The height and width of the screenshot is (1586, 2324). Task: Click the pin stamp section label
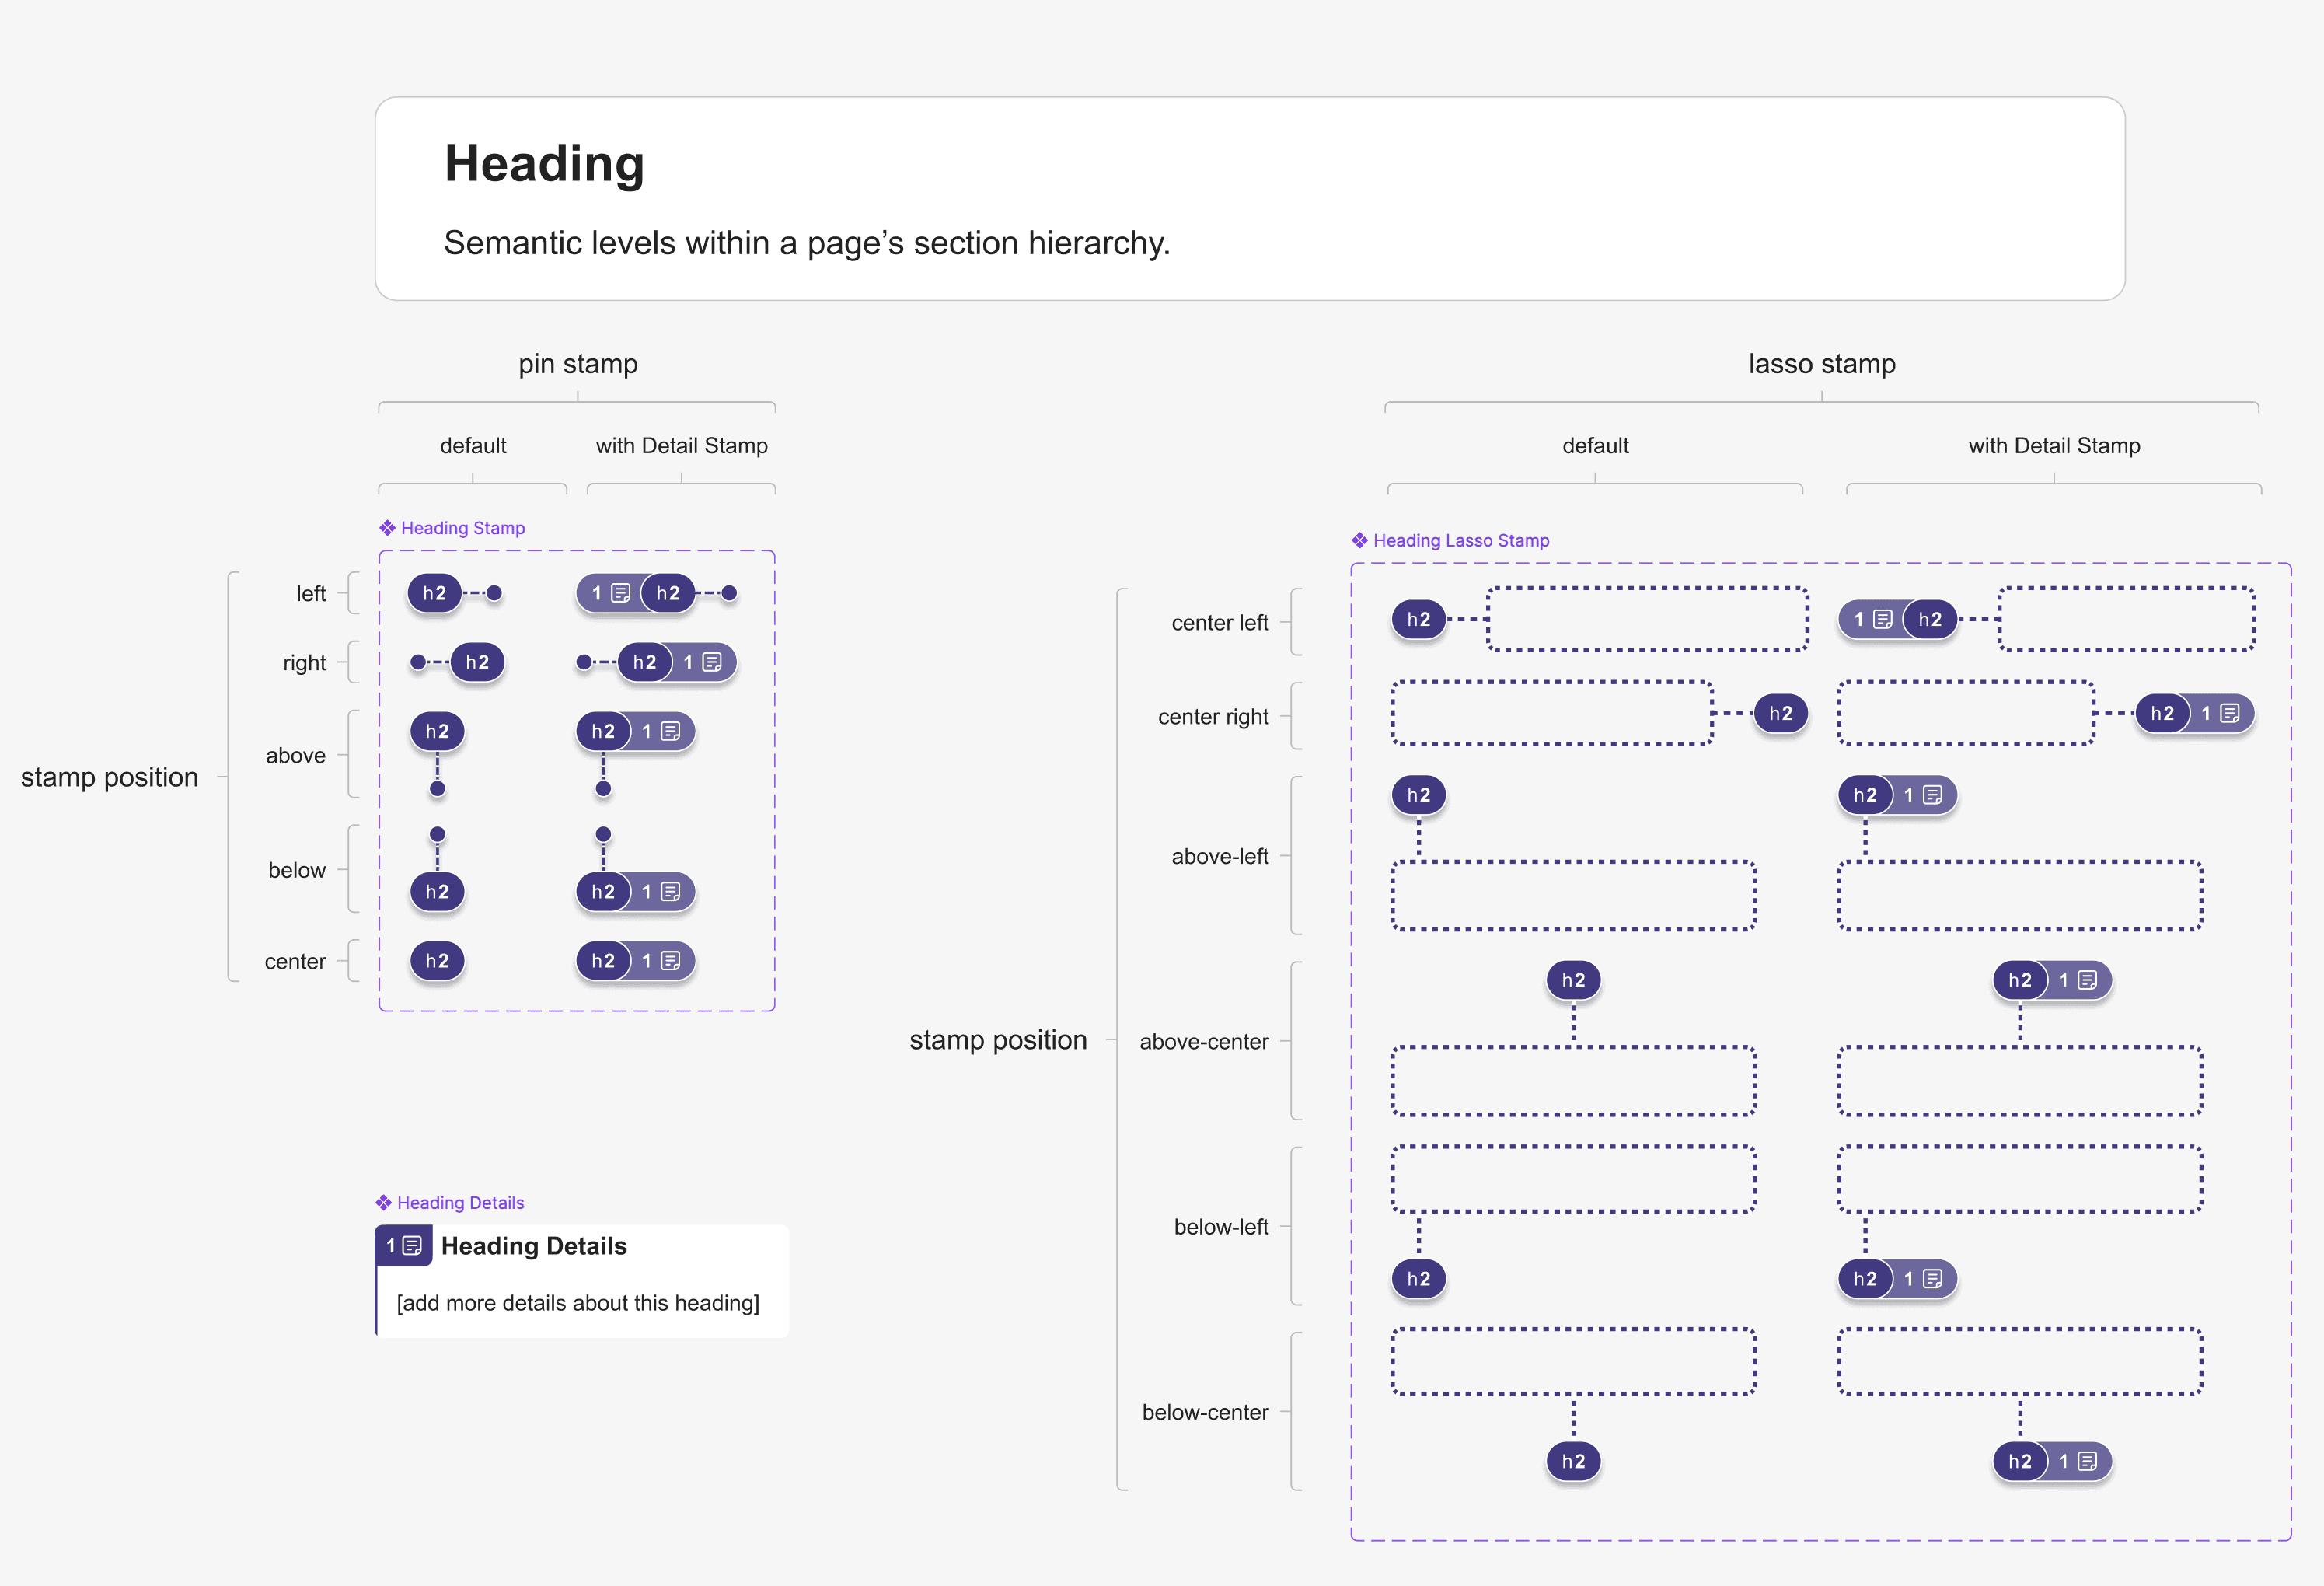pos(578,363)
